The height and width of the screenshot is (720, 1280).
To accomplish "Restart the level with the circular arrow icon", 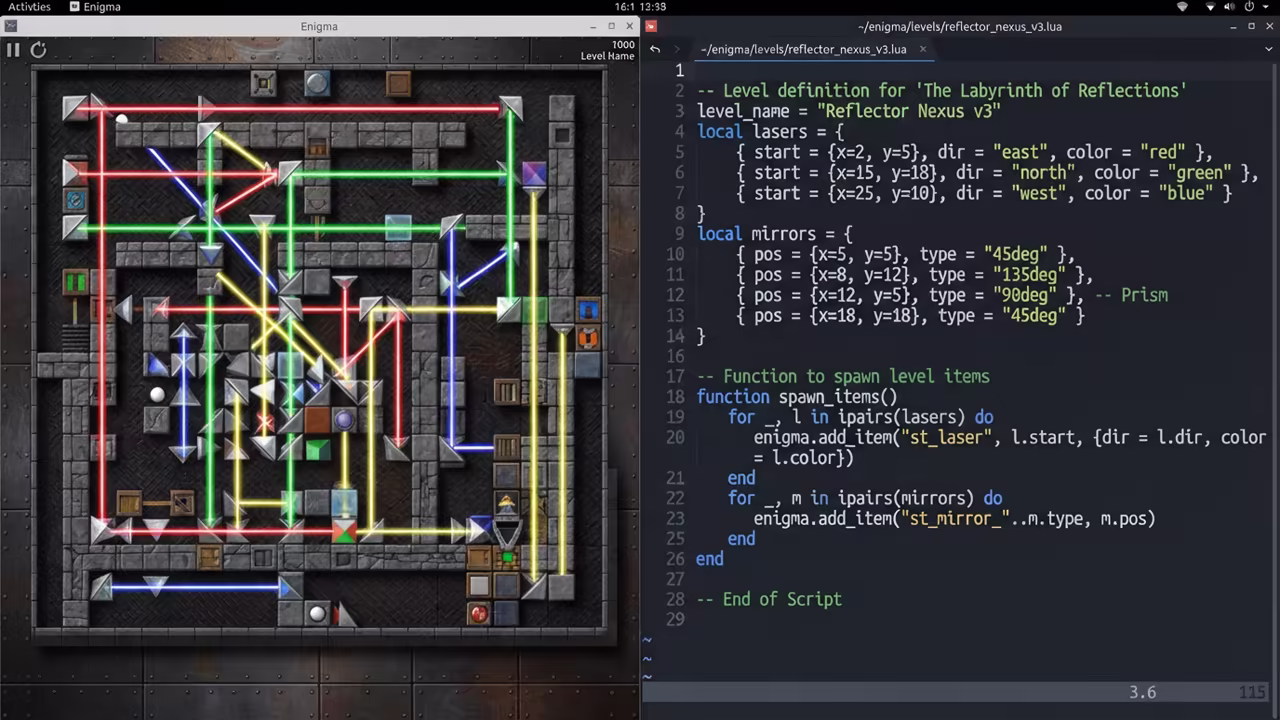I will (38, 49).
